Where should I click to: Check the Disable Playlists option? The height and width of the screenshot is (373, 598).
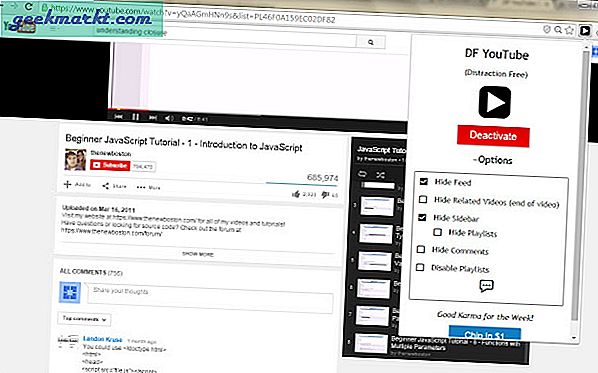click(x=420, y=267)
